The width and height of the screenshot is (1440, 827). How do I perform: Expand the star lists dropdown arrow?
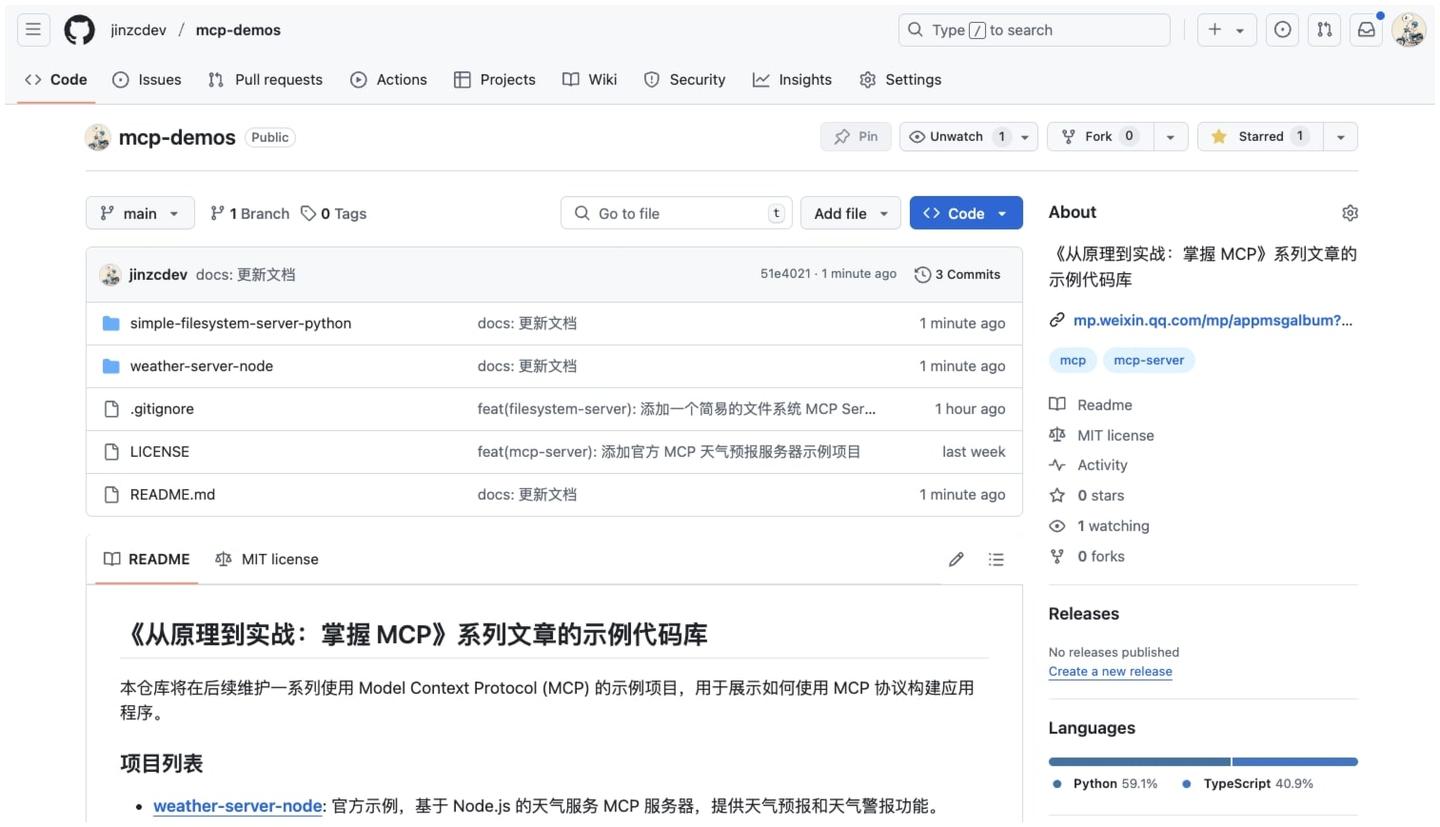[x=1340, y=137]
